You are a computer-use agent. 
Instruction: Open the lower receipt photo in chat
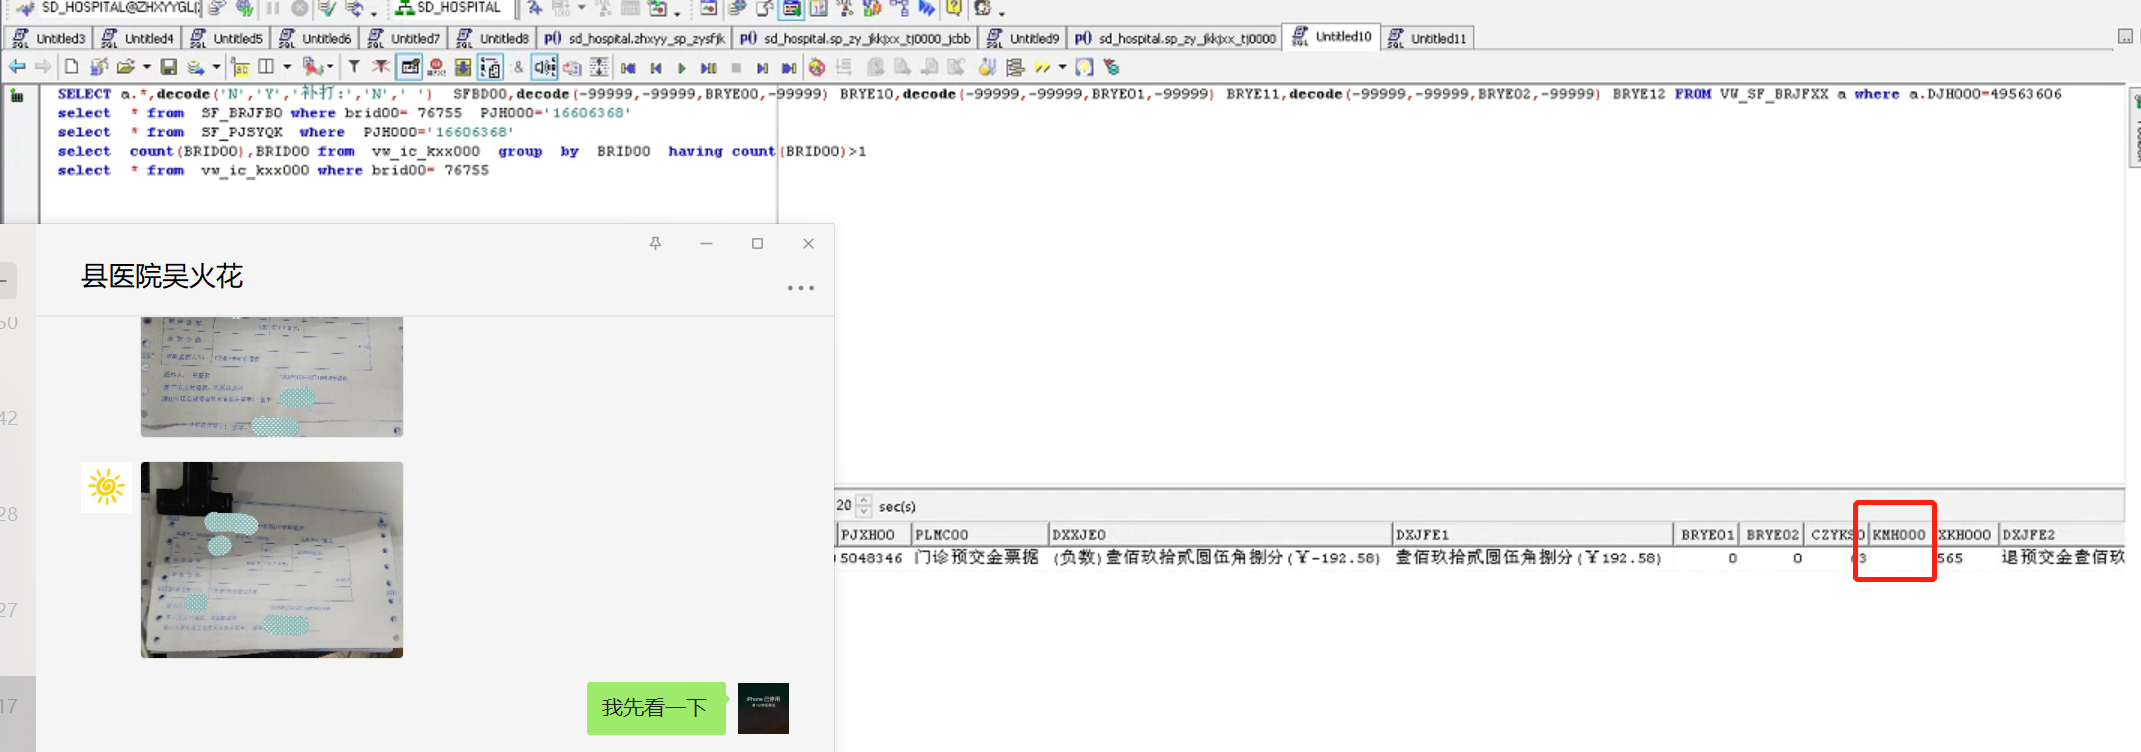click(272, 560)
